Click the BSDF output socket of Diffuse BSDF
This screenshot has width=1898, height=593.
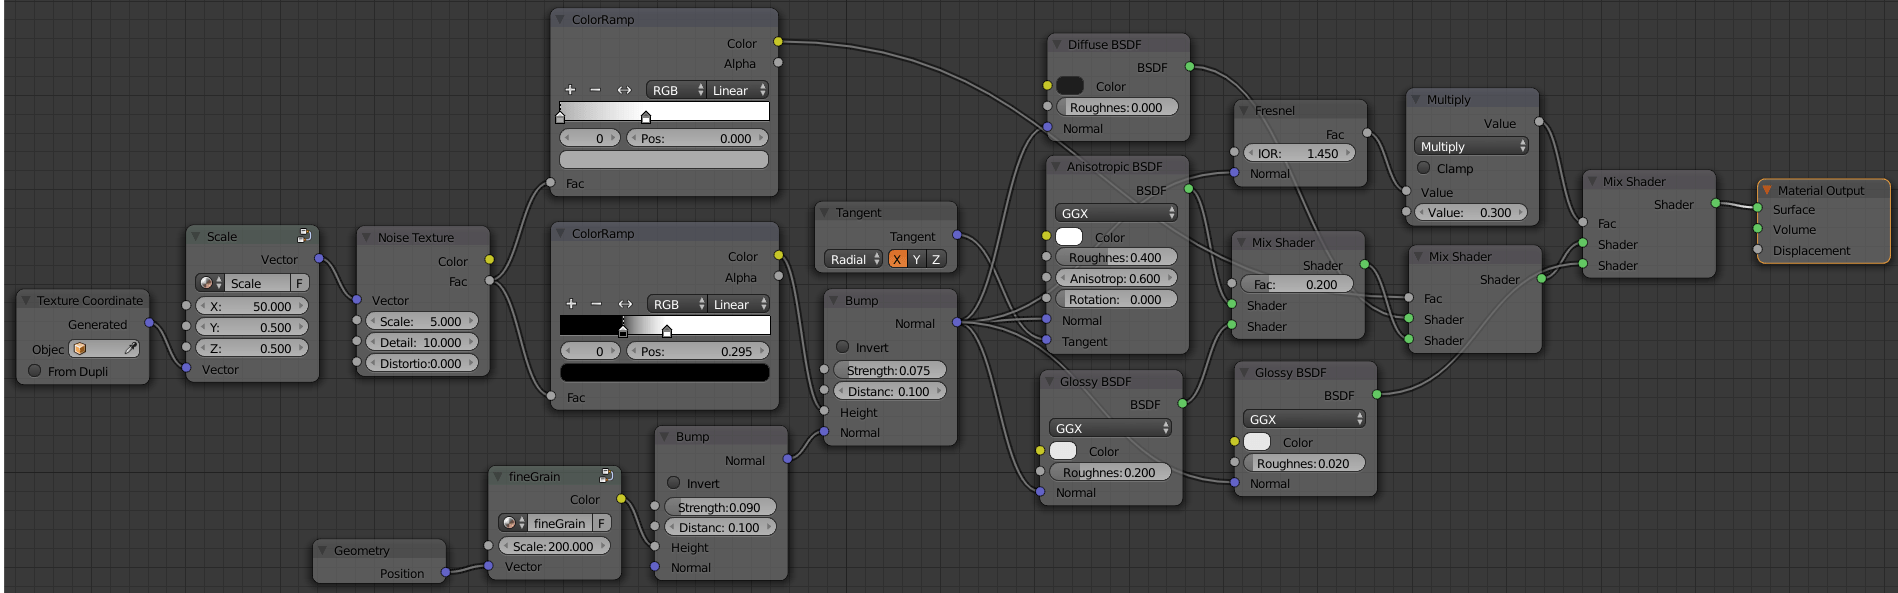1189,66
